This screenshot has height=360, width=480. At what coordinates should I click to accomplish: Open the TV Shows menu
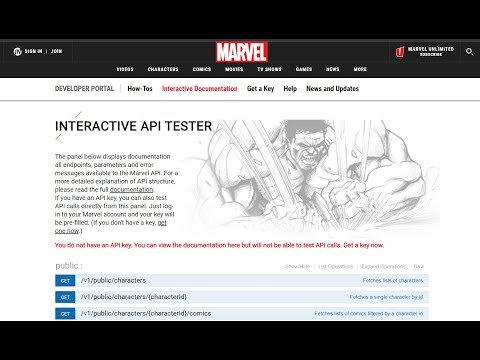point(269,69)
